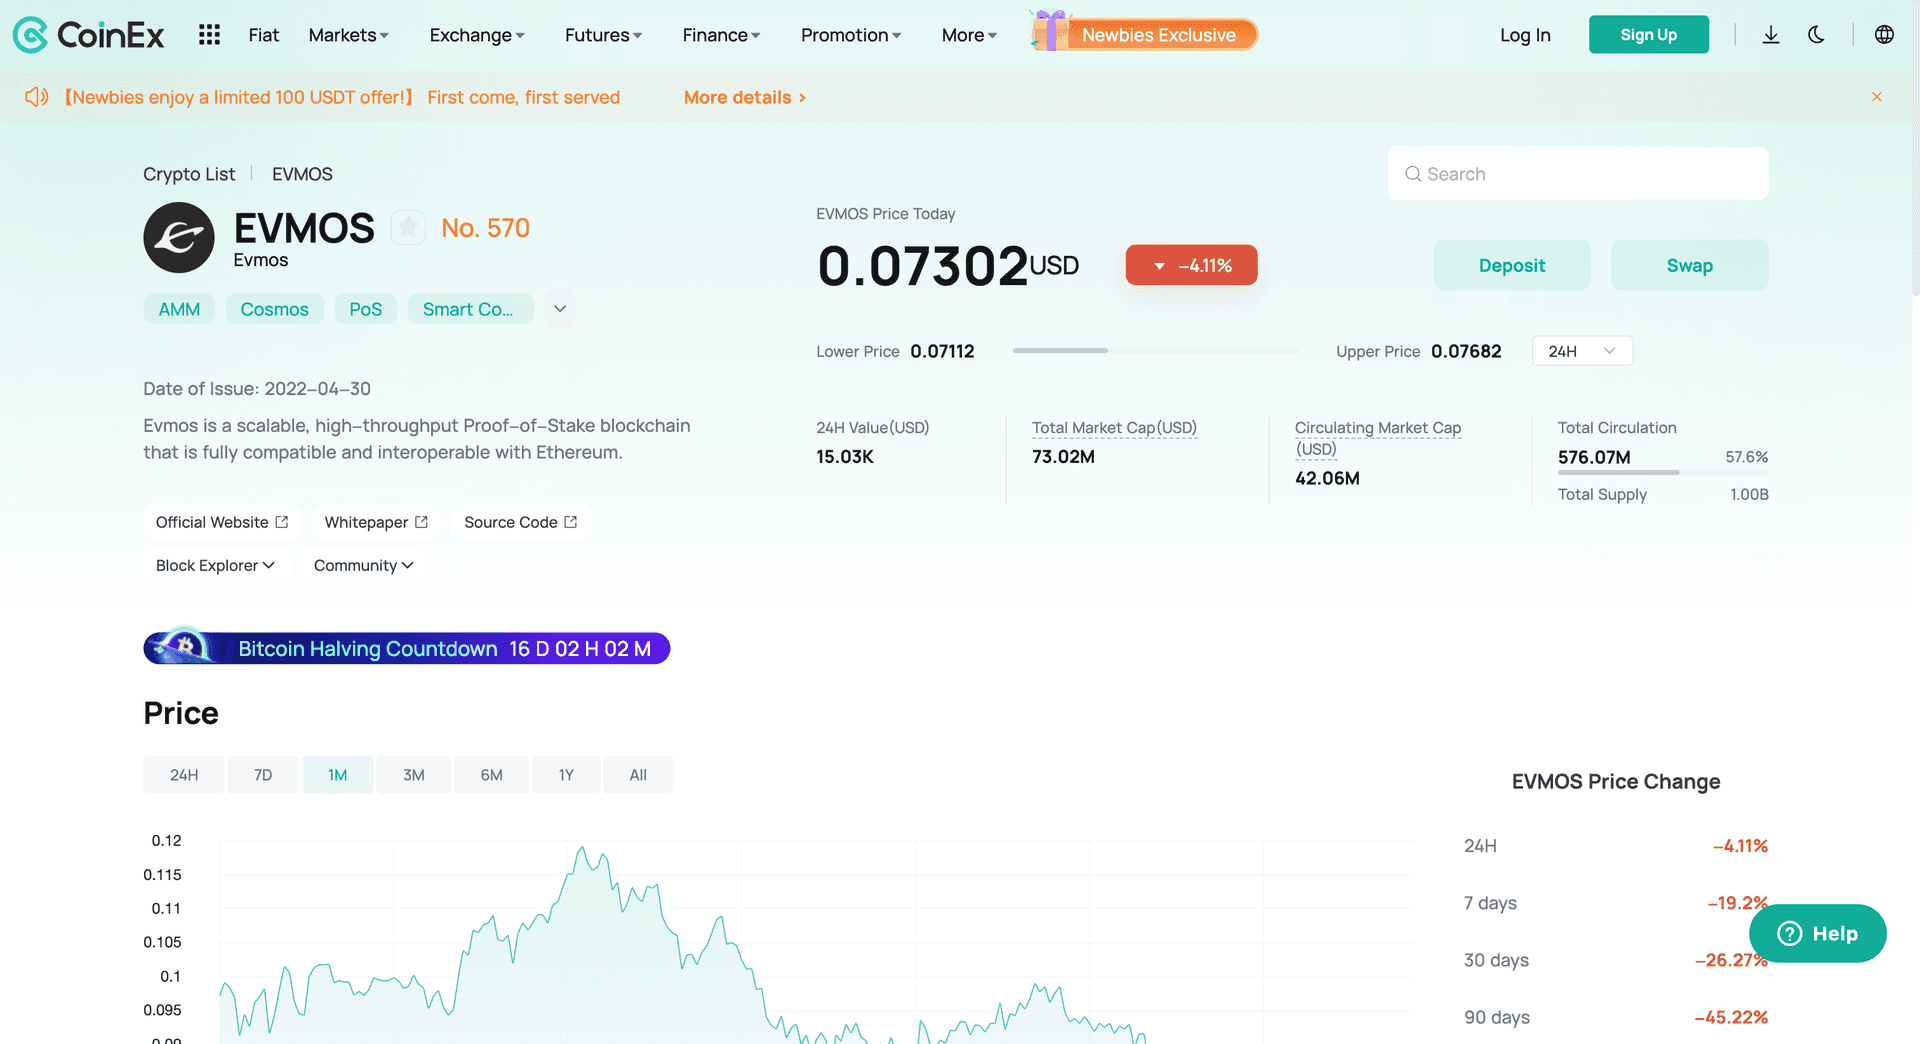Close the newbies offer banner
The image size is (1920, 1044).
tap(1877, 97)
